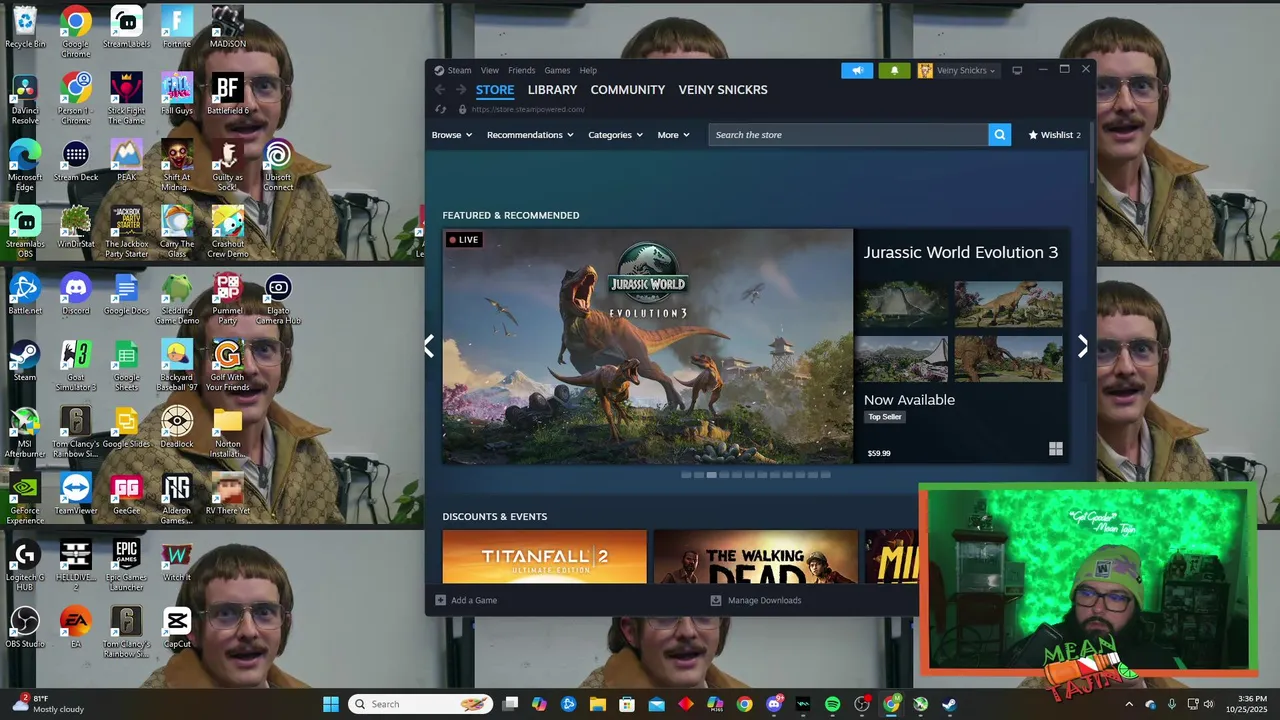
Task: Show previous featured game with left arrow
Action: (430, 346)
